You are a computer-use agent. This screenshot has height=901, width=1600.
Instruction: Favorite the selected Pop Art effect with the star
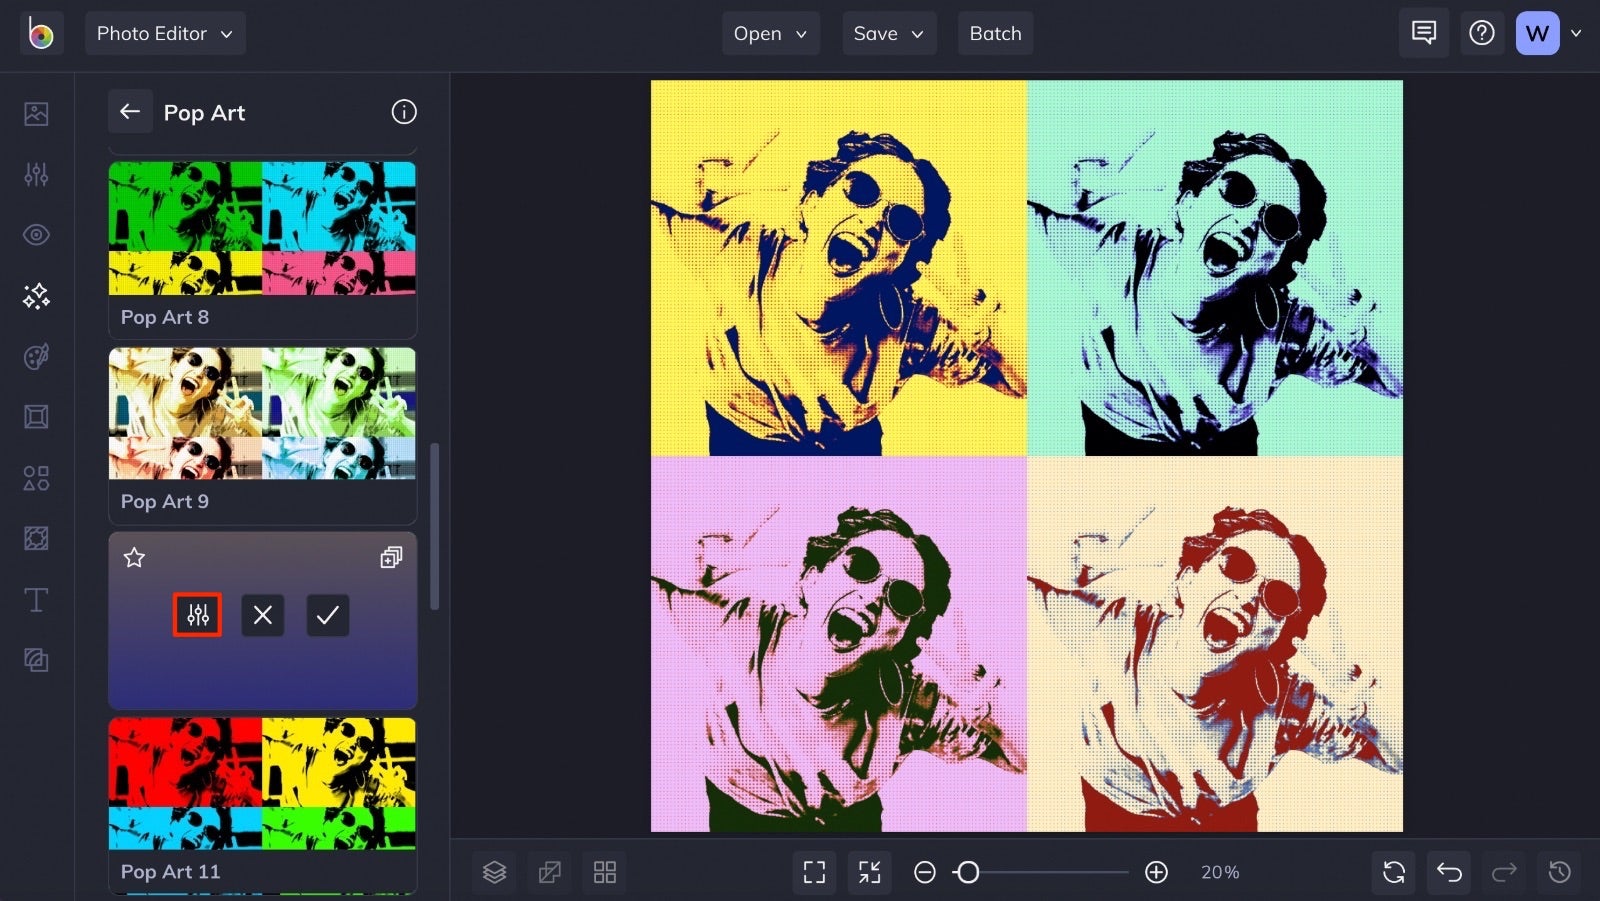point(133,558)
